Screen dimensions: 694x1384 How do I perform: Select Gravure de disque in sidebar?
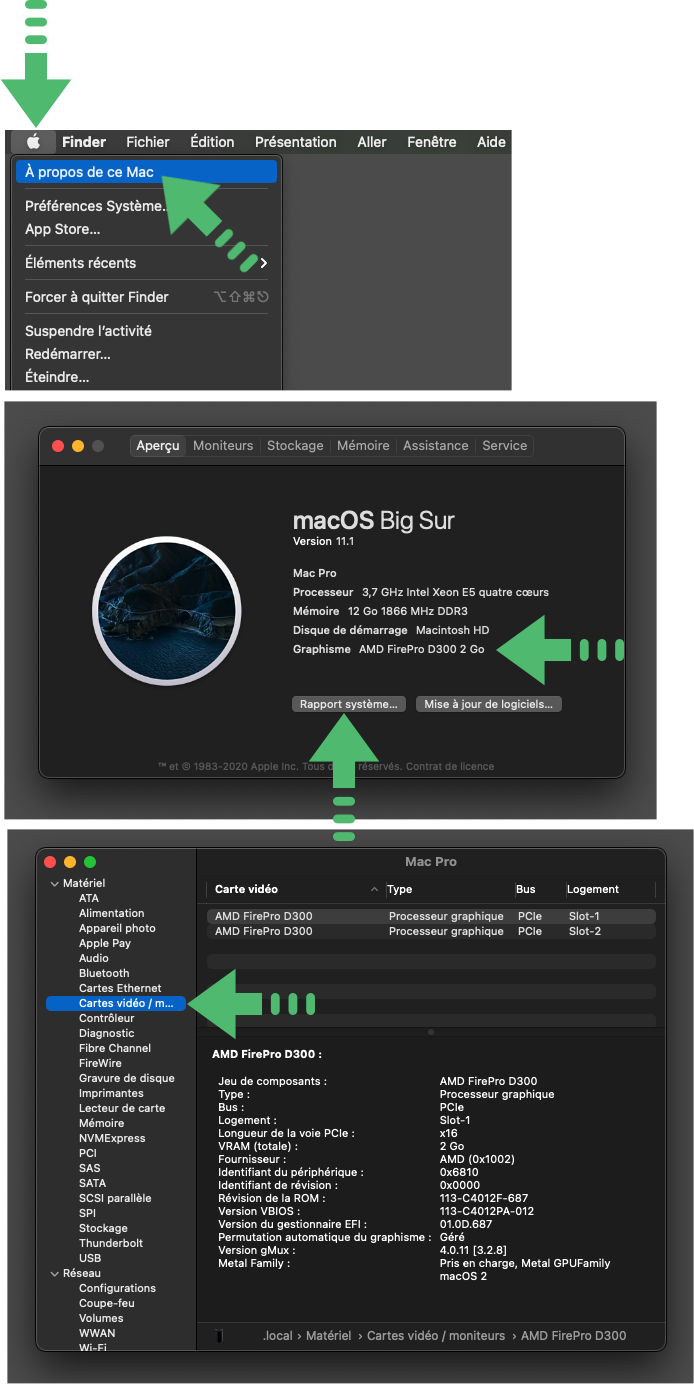click(127, 1079)
